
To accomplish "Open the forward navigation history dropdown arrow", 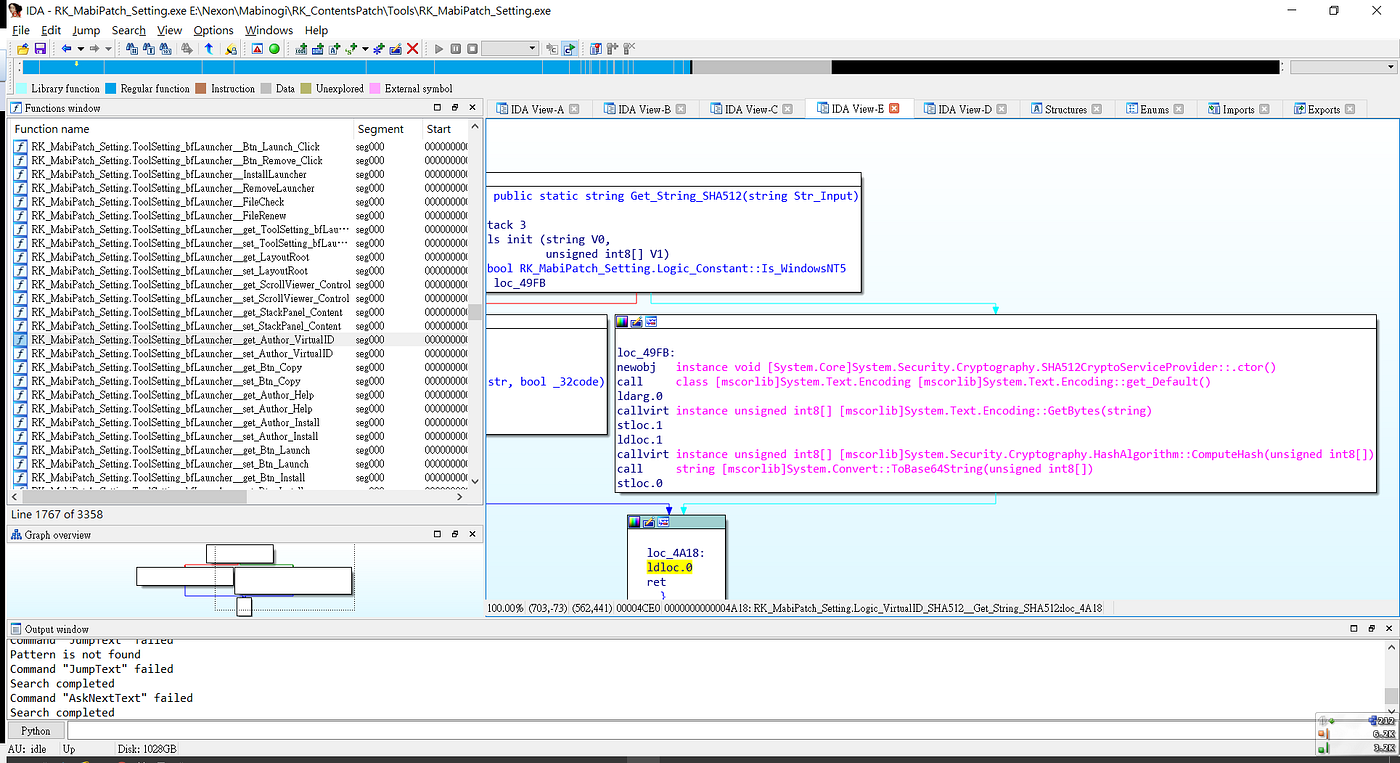I will click(x=109, y=48).
